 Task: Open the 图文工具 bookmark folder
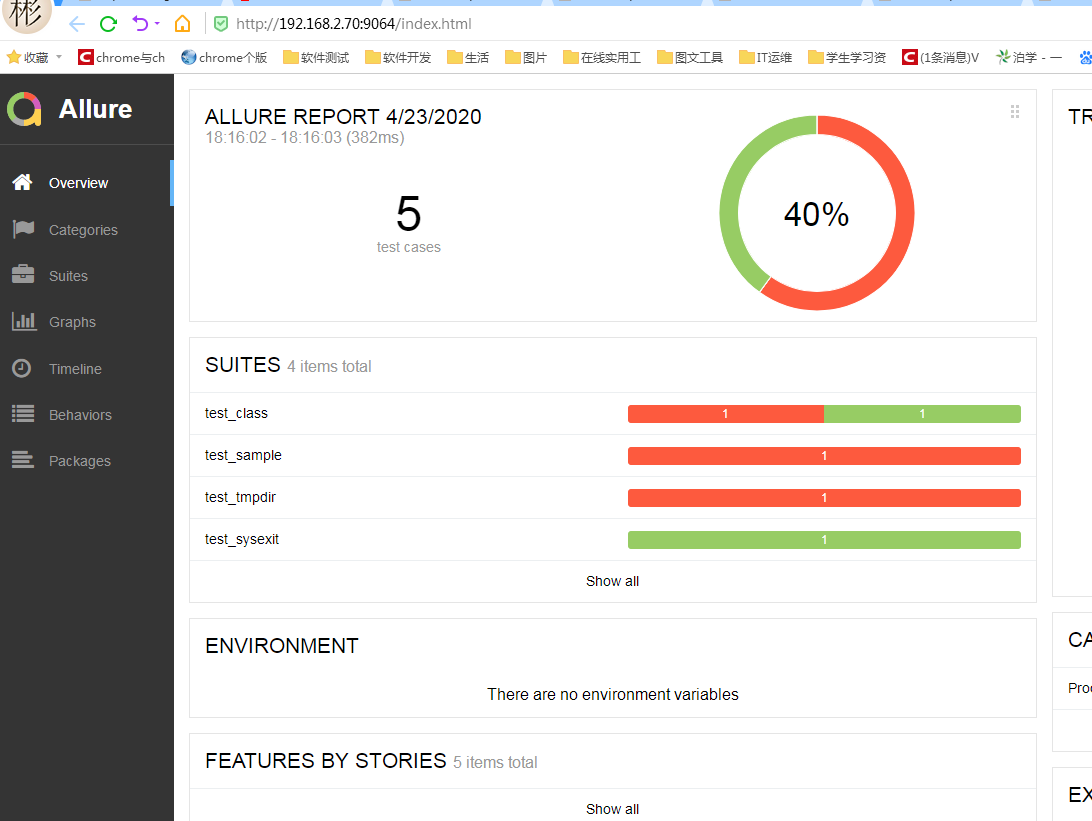689,57
